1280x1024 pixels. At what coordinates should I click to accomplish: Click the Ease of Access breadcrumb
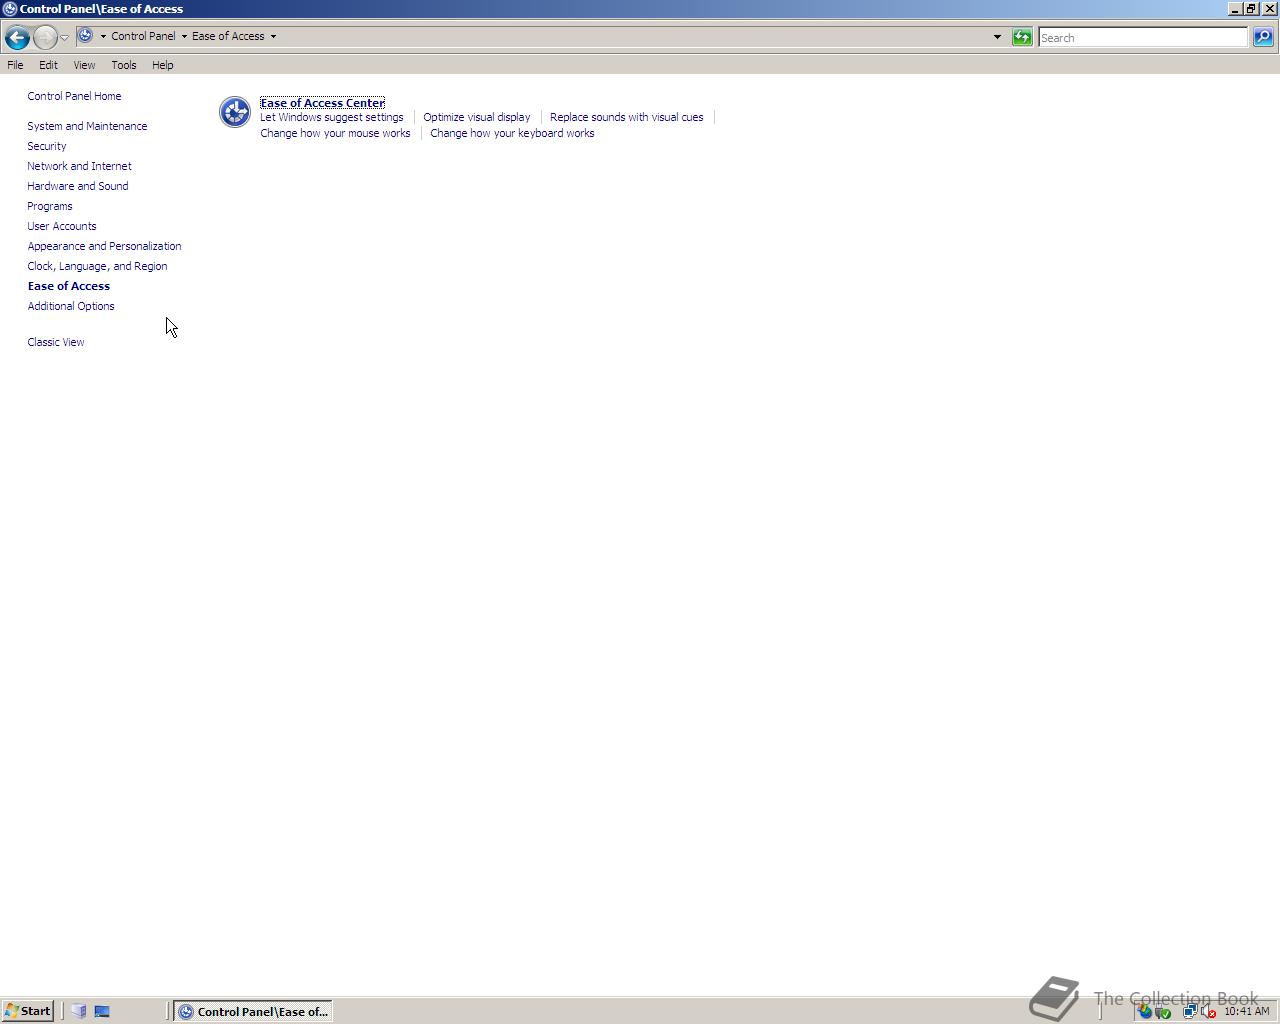(x=228, y=36)
